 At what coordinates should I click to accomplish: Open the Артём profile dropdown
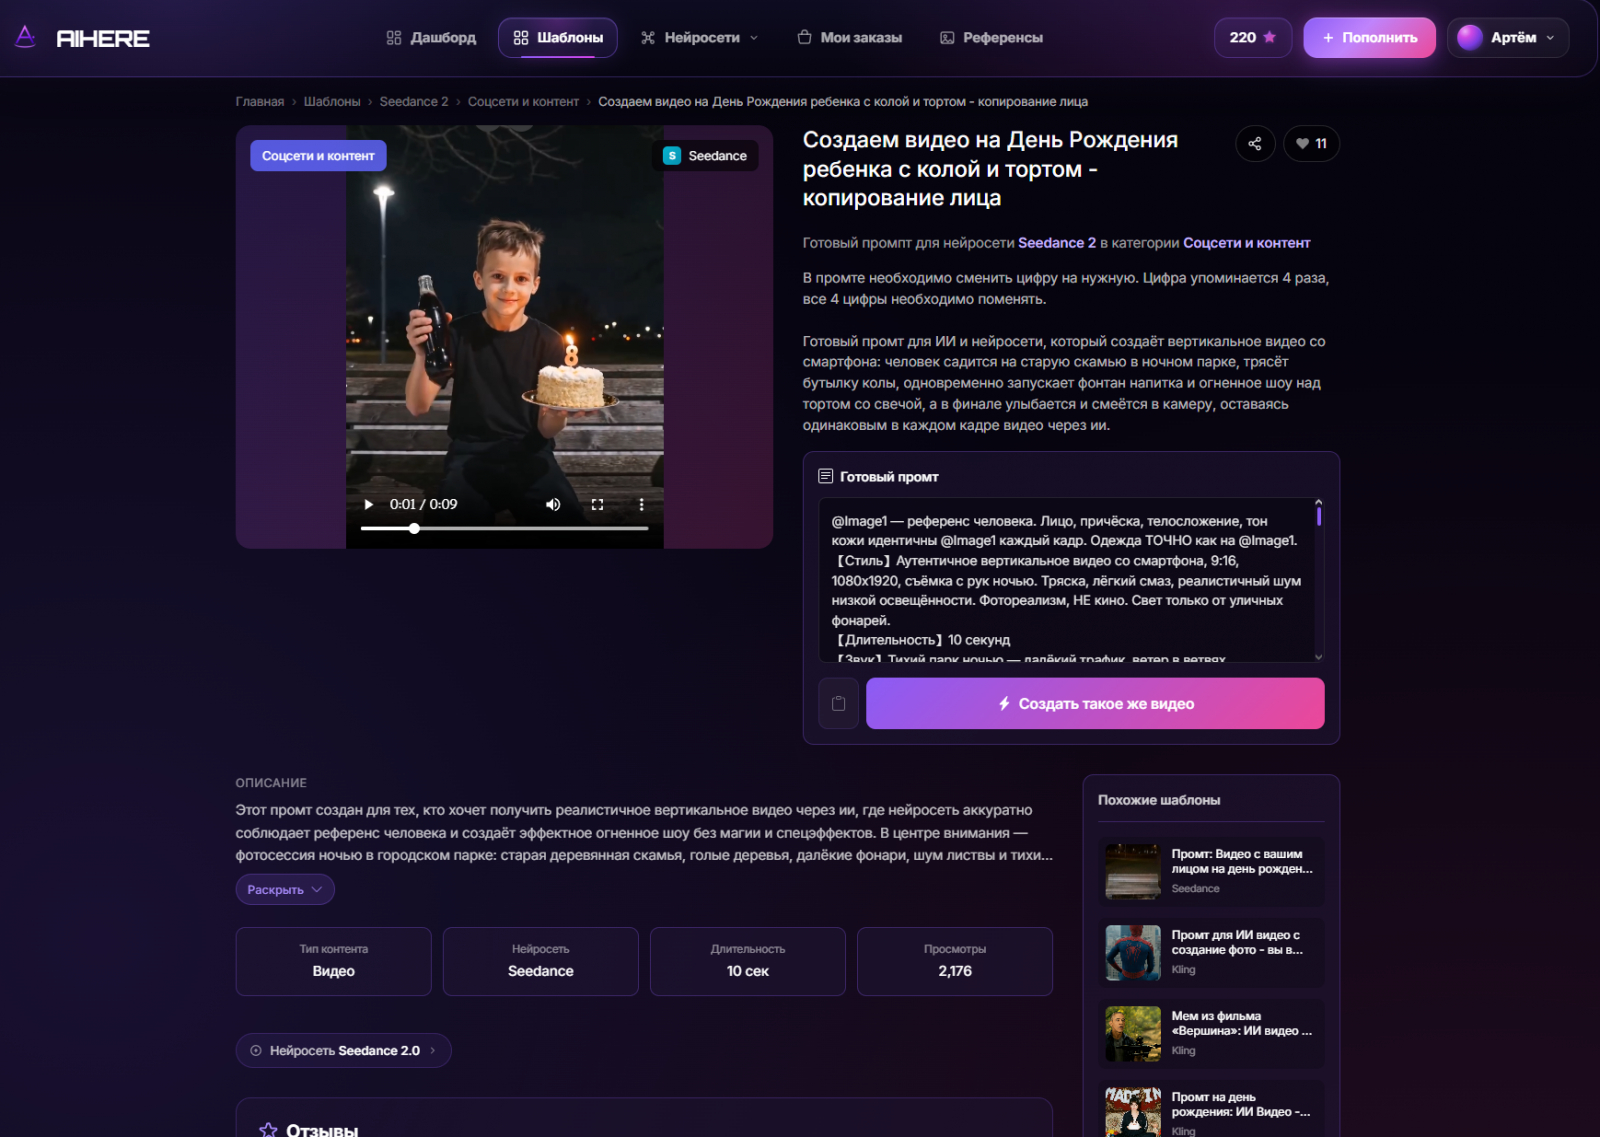click(x=1508, y=38)
